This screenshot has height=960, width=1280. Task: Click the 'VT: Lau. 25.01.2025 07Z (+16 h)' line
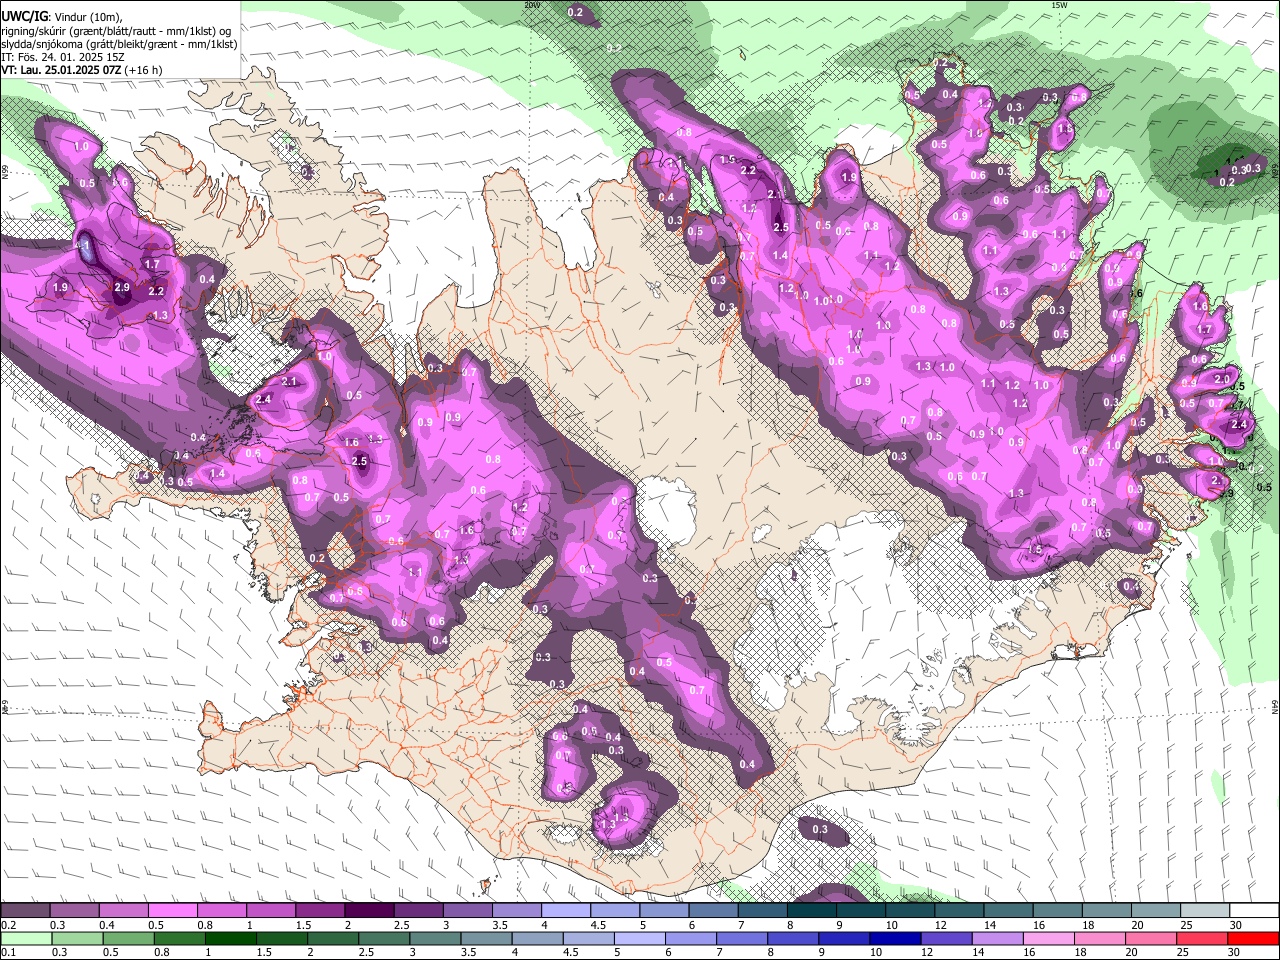tap(82, 70)
